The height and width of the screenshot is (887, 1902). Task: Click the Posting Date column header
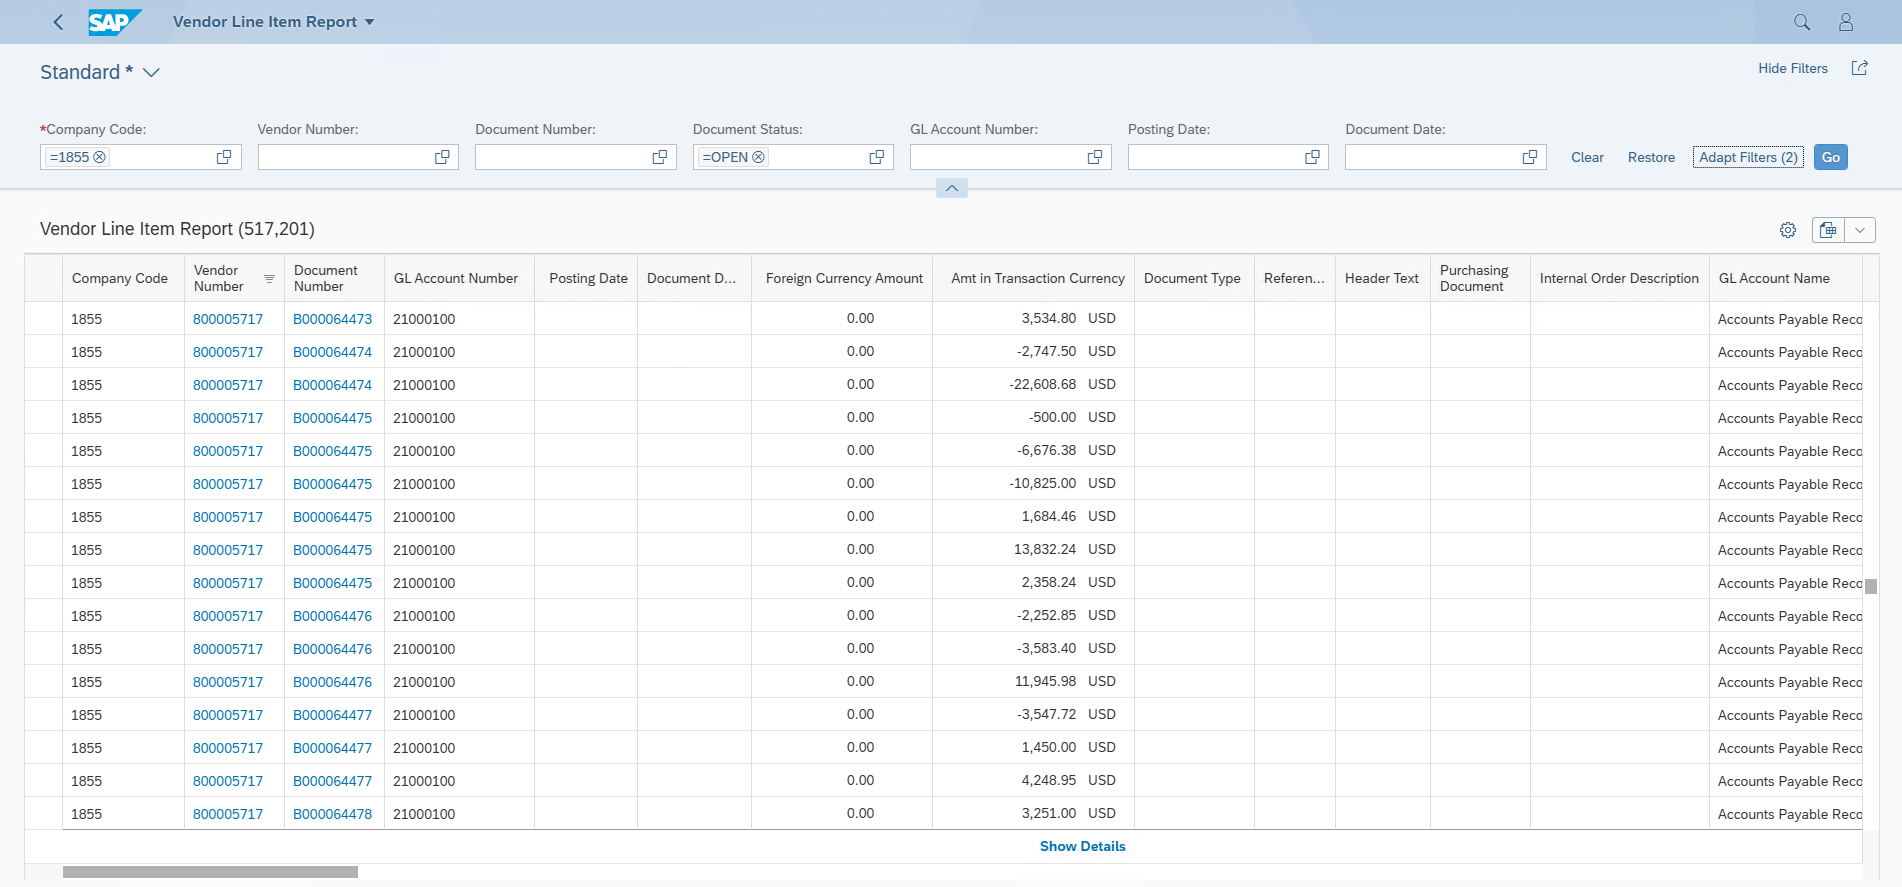pos(588,278)
